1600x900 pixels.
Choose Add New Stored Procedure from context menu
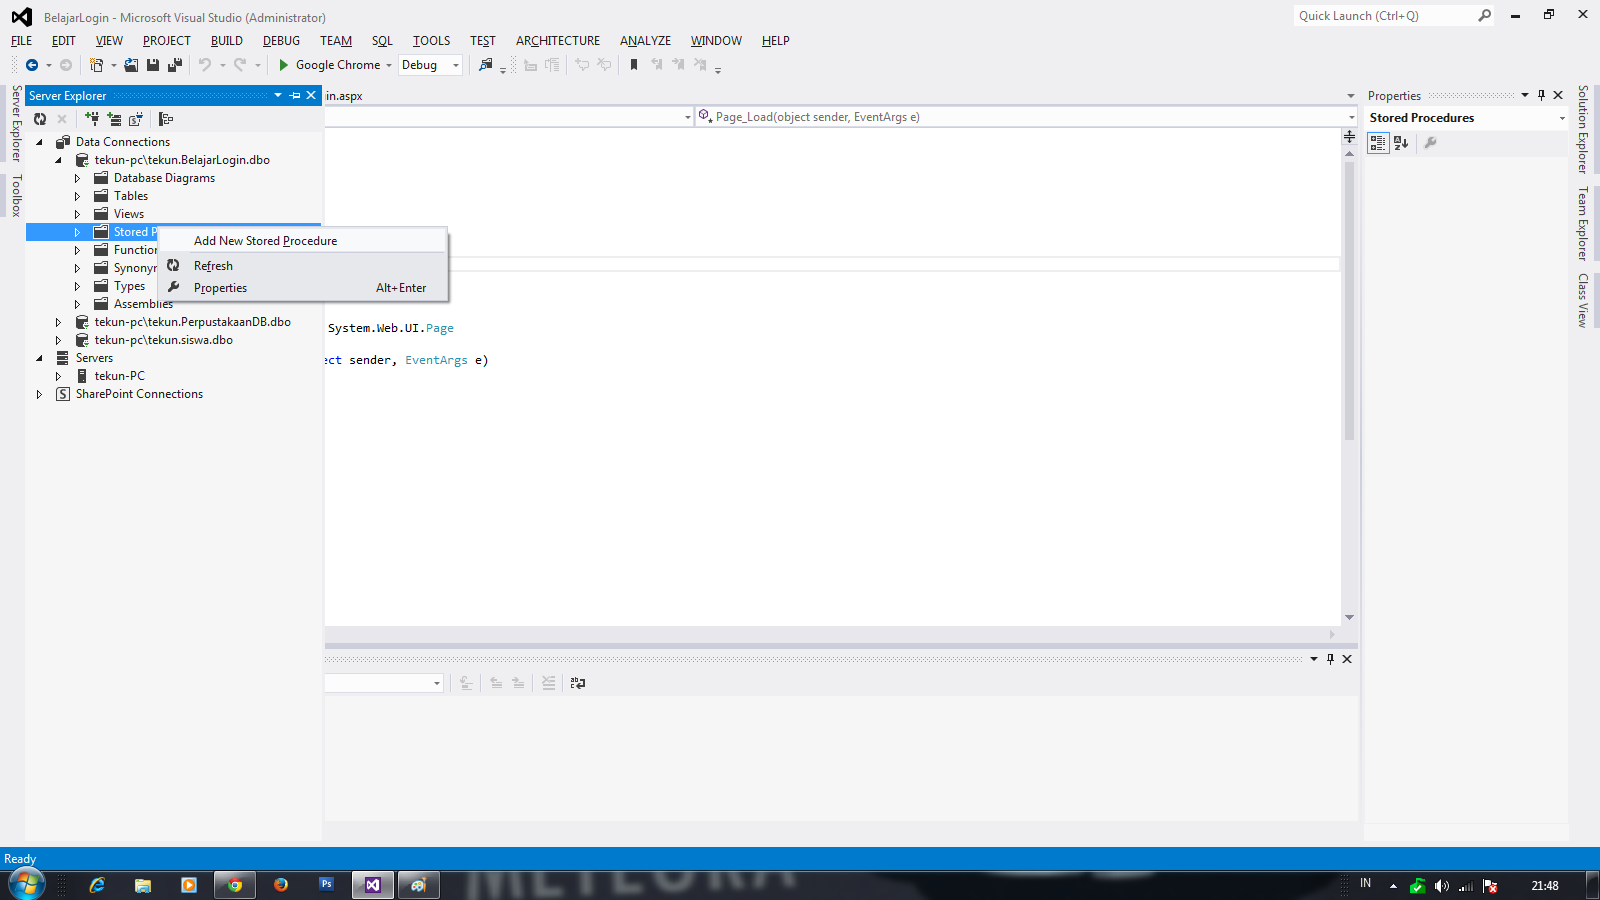pyautogui.click(x=264, y=240)
